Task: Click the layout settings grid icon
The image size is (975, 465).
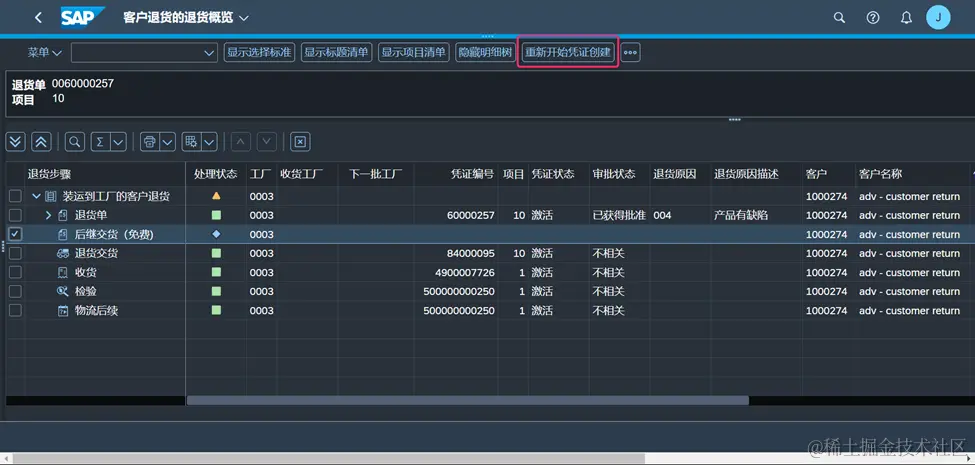Action: [192, 142]
